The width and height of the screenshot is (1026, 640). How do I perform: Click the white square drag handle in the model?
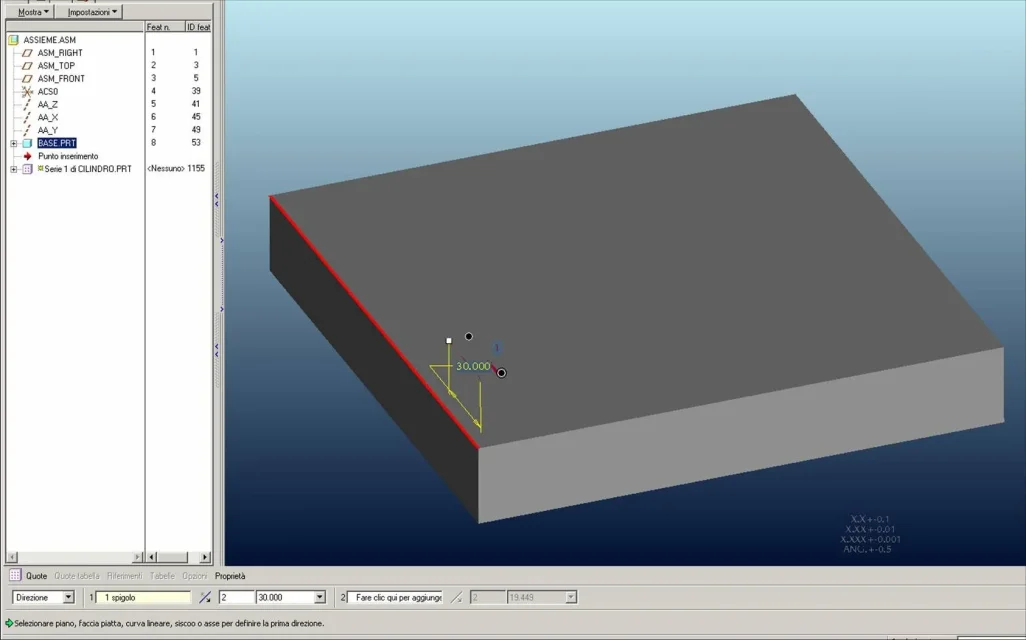coord(449,341)
